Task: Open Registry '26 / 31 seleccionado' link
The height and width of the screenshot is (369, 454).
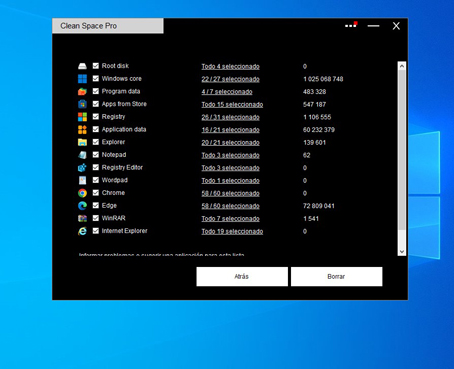Action: click(x=230, y=117)
